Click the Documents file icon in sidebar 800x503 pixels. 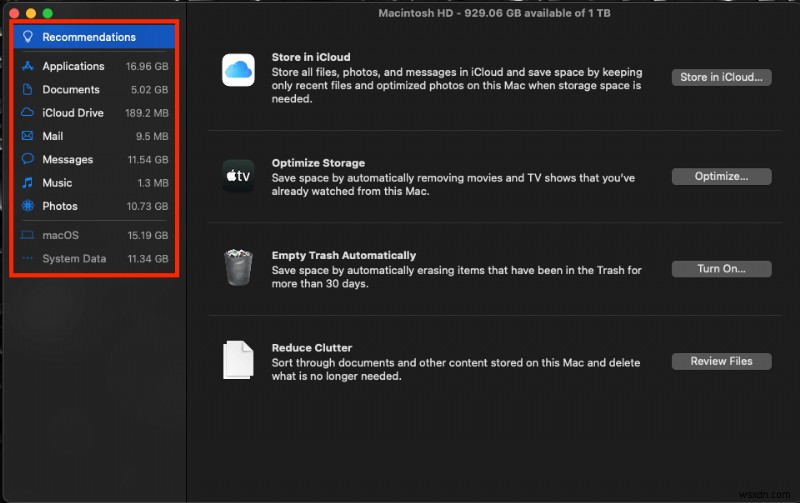coord(28,90)
